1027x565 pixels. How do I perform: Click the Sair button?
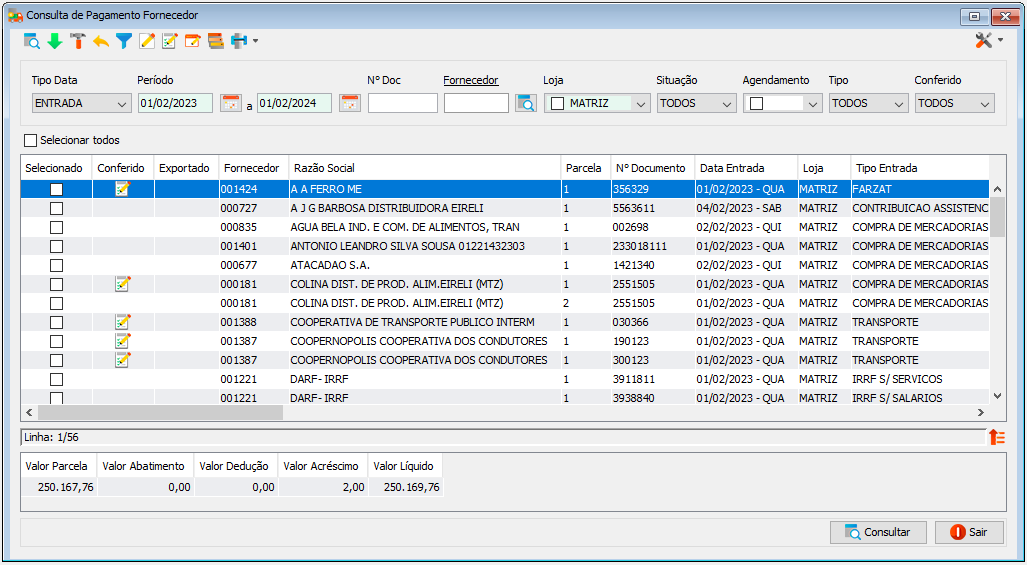point(969,532)
